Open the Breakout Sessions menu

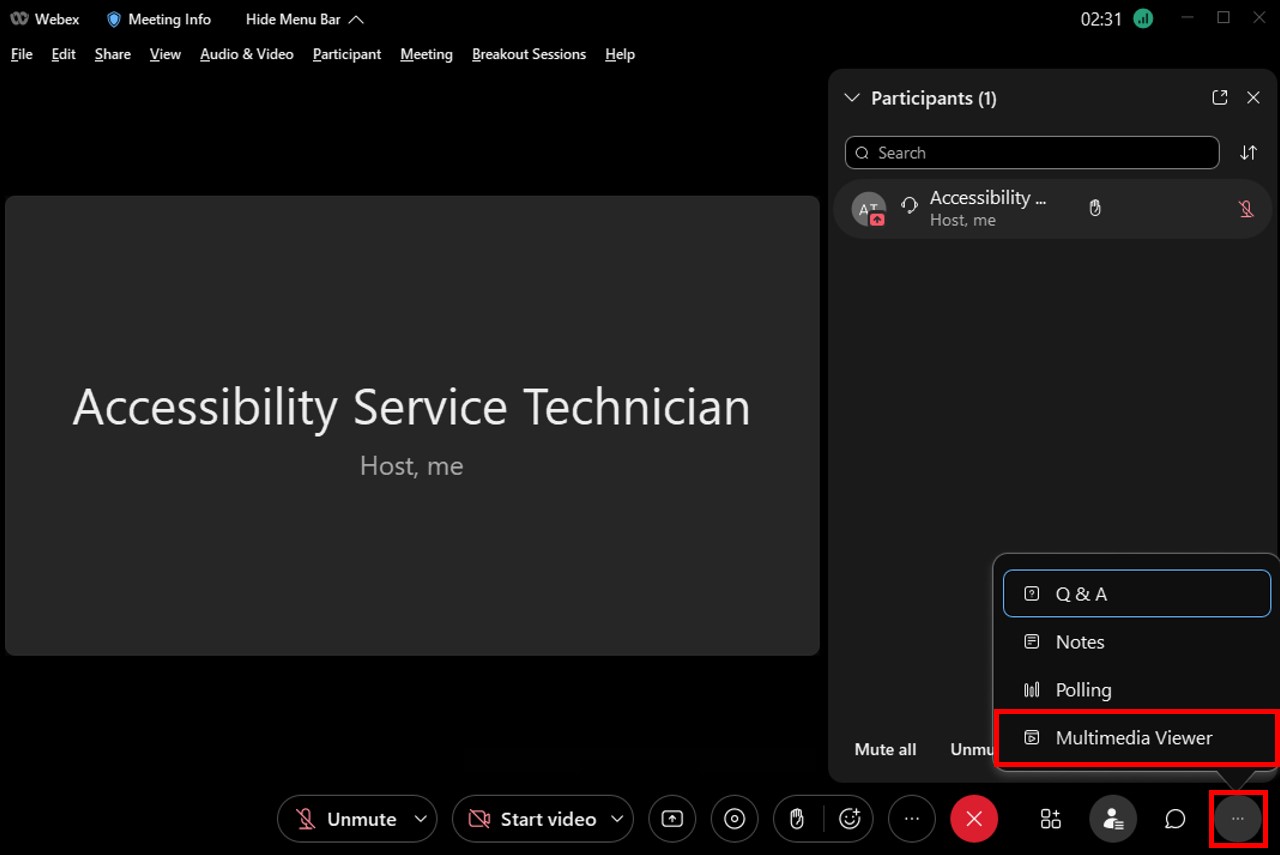click(x=528, y=54)
